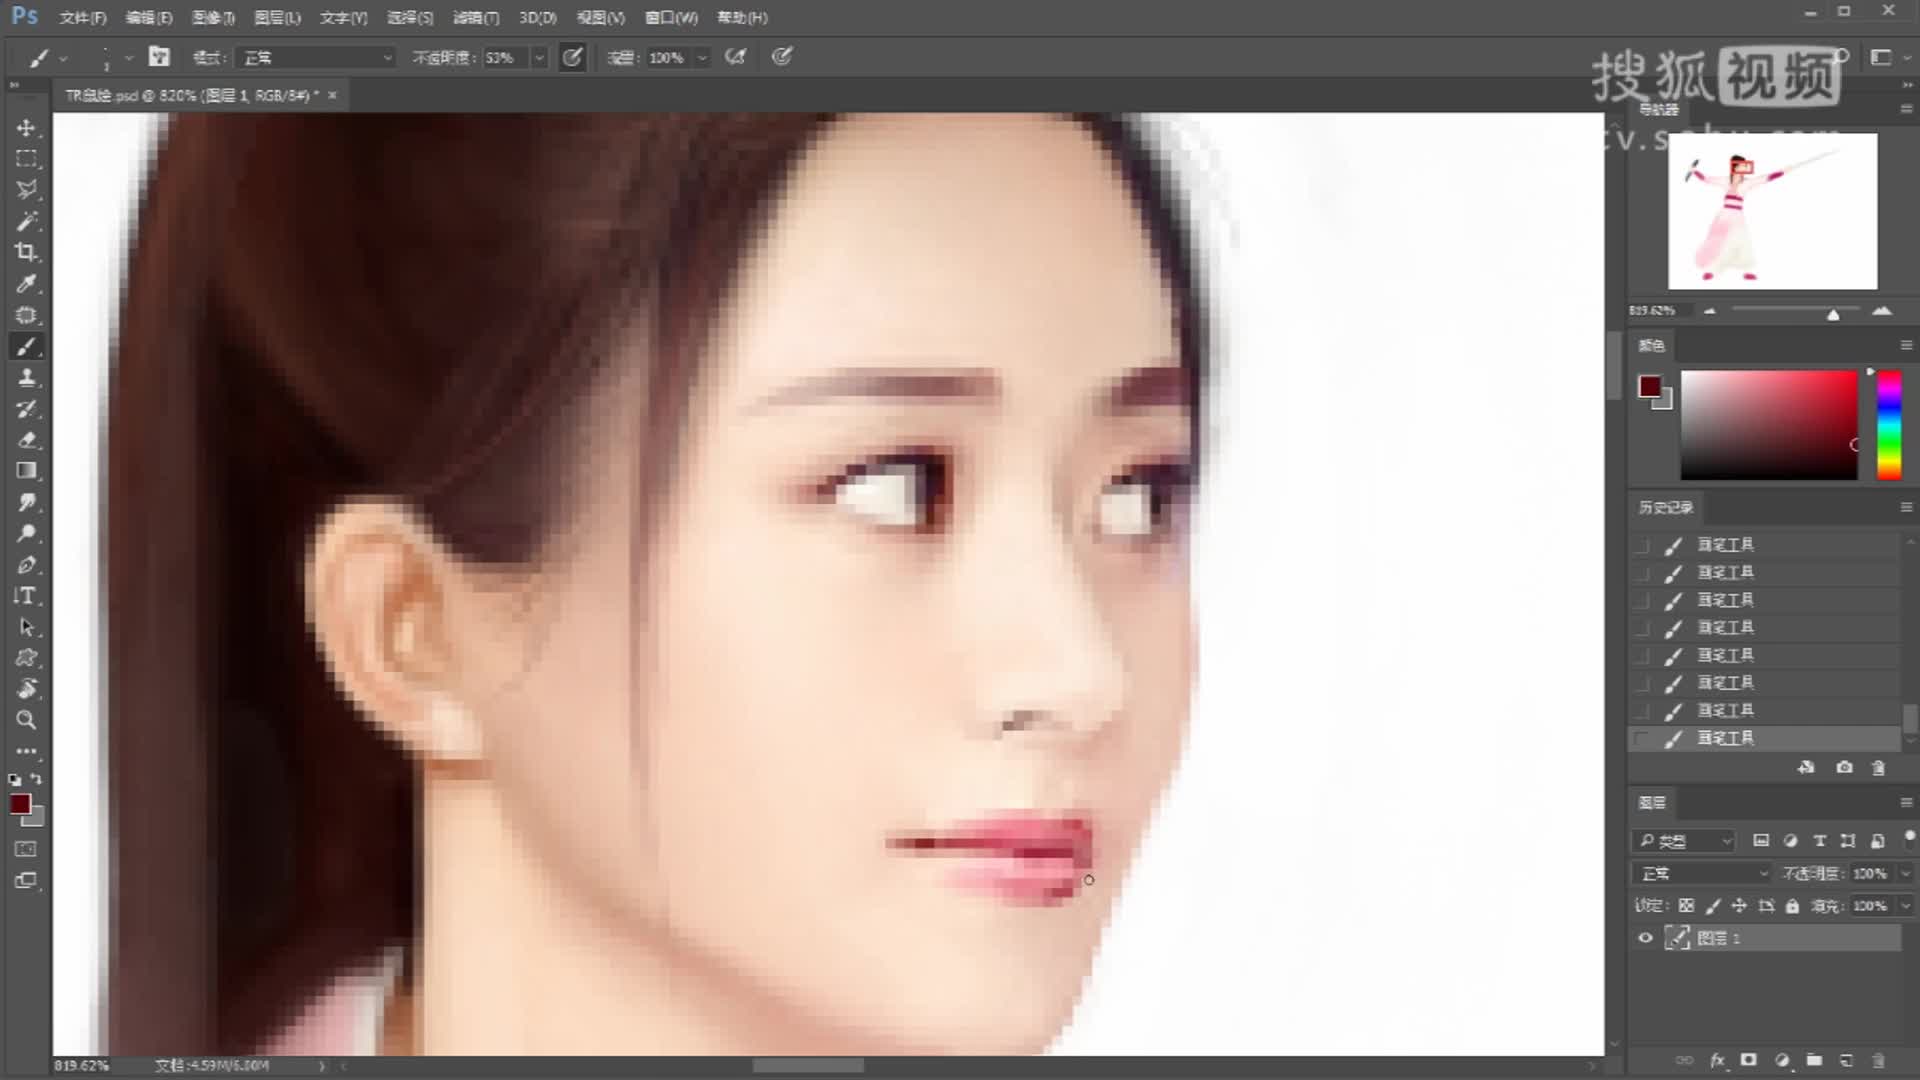
Task: Open the layer blend mode dropdown
Action: coord(1701,873)
